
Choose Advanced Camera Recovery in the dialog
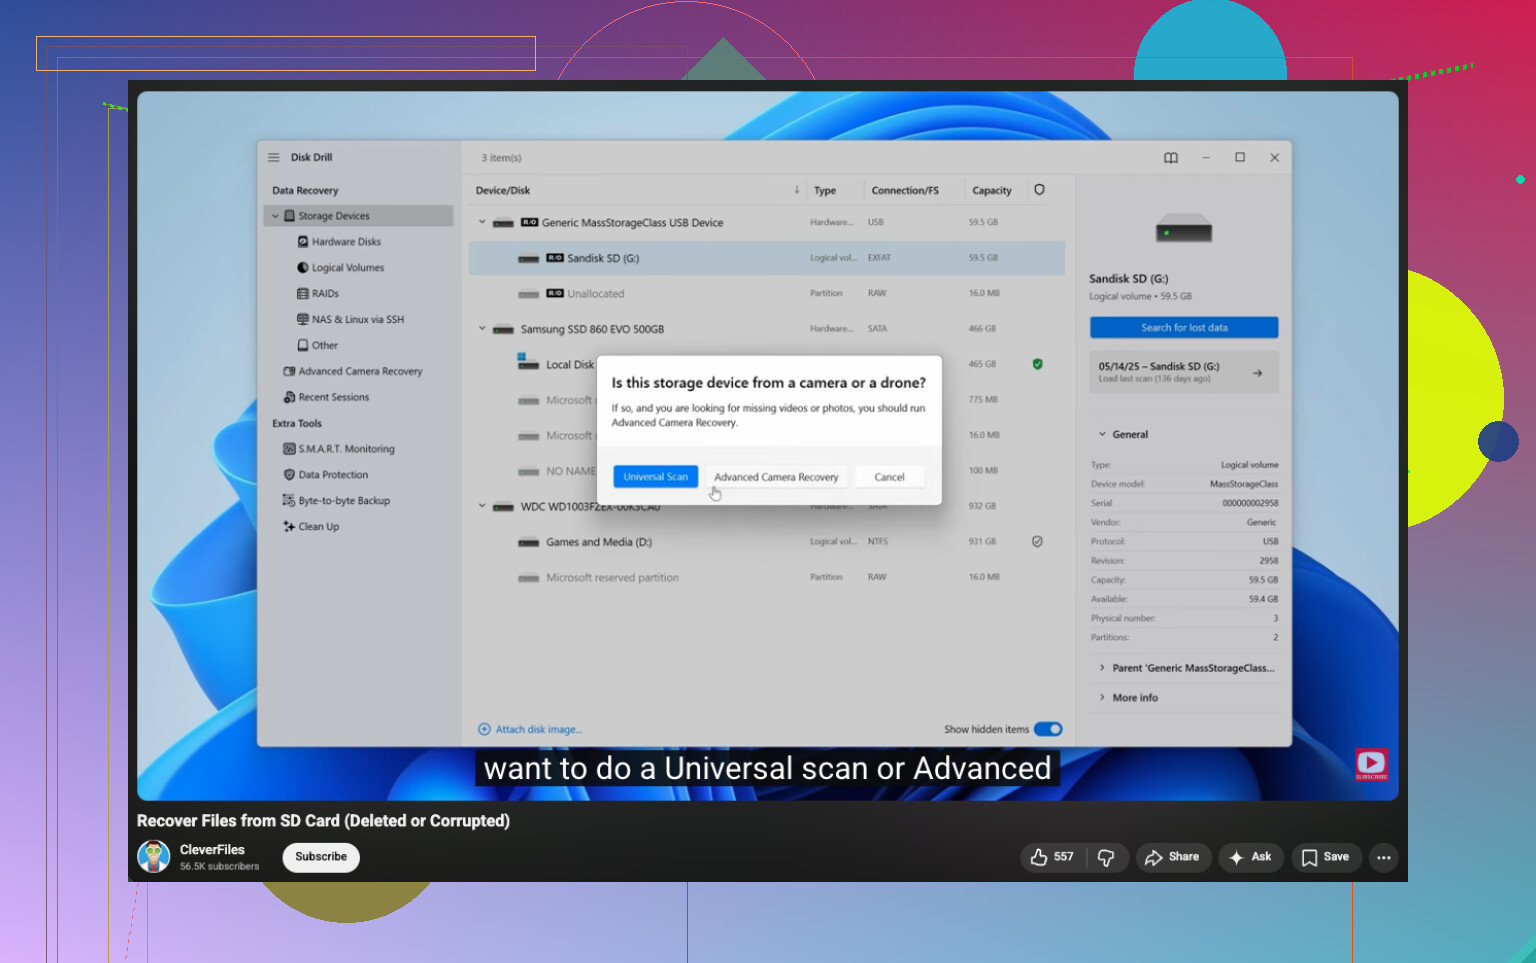[776, 477]
